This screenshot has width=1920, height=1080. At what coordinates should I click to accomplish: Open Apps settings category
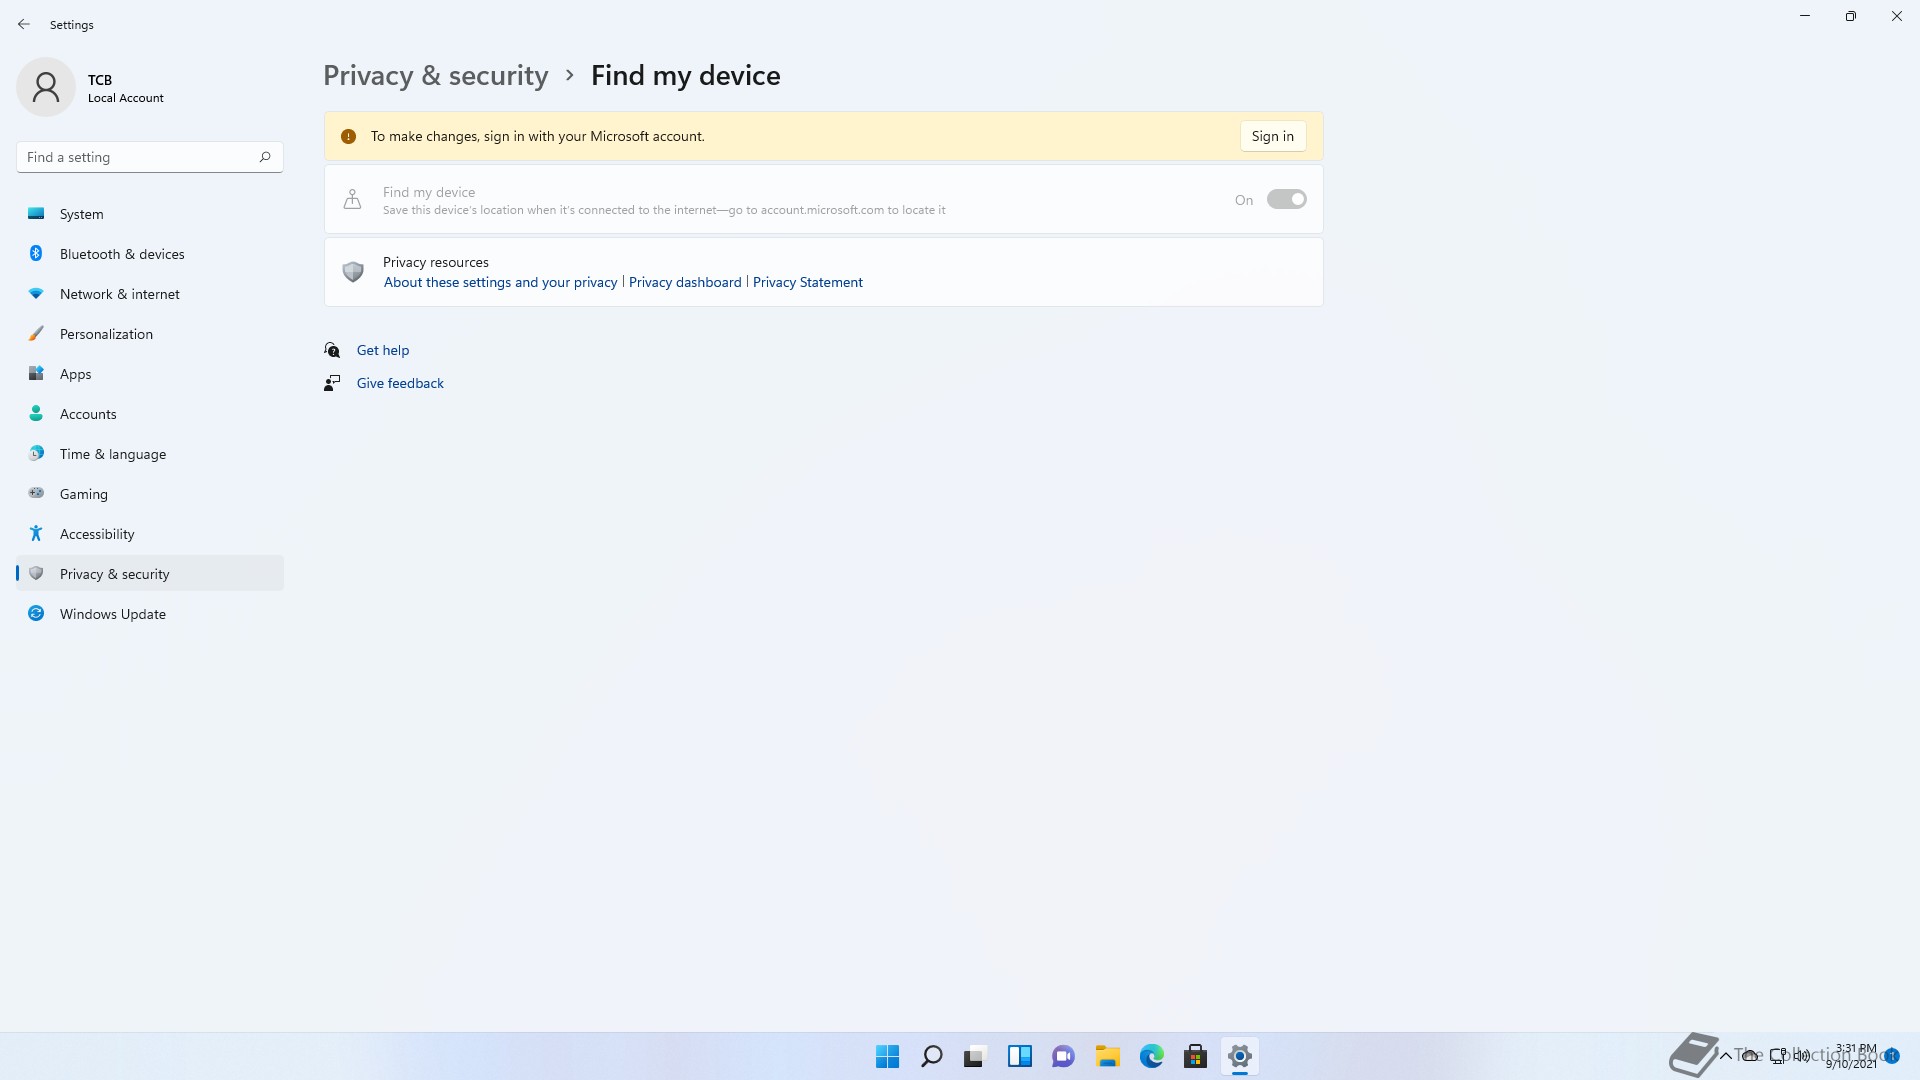(150, 373)
